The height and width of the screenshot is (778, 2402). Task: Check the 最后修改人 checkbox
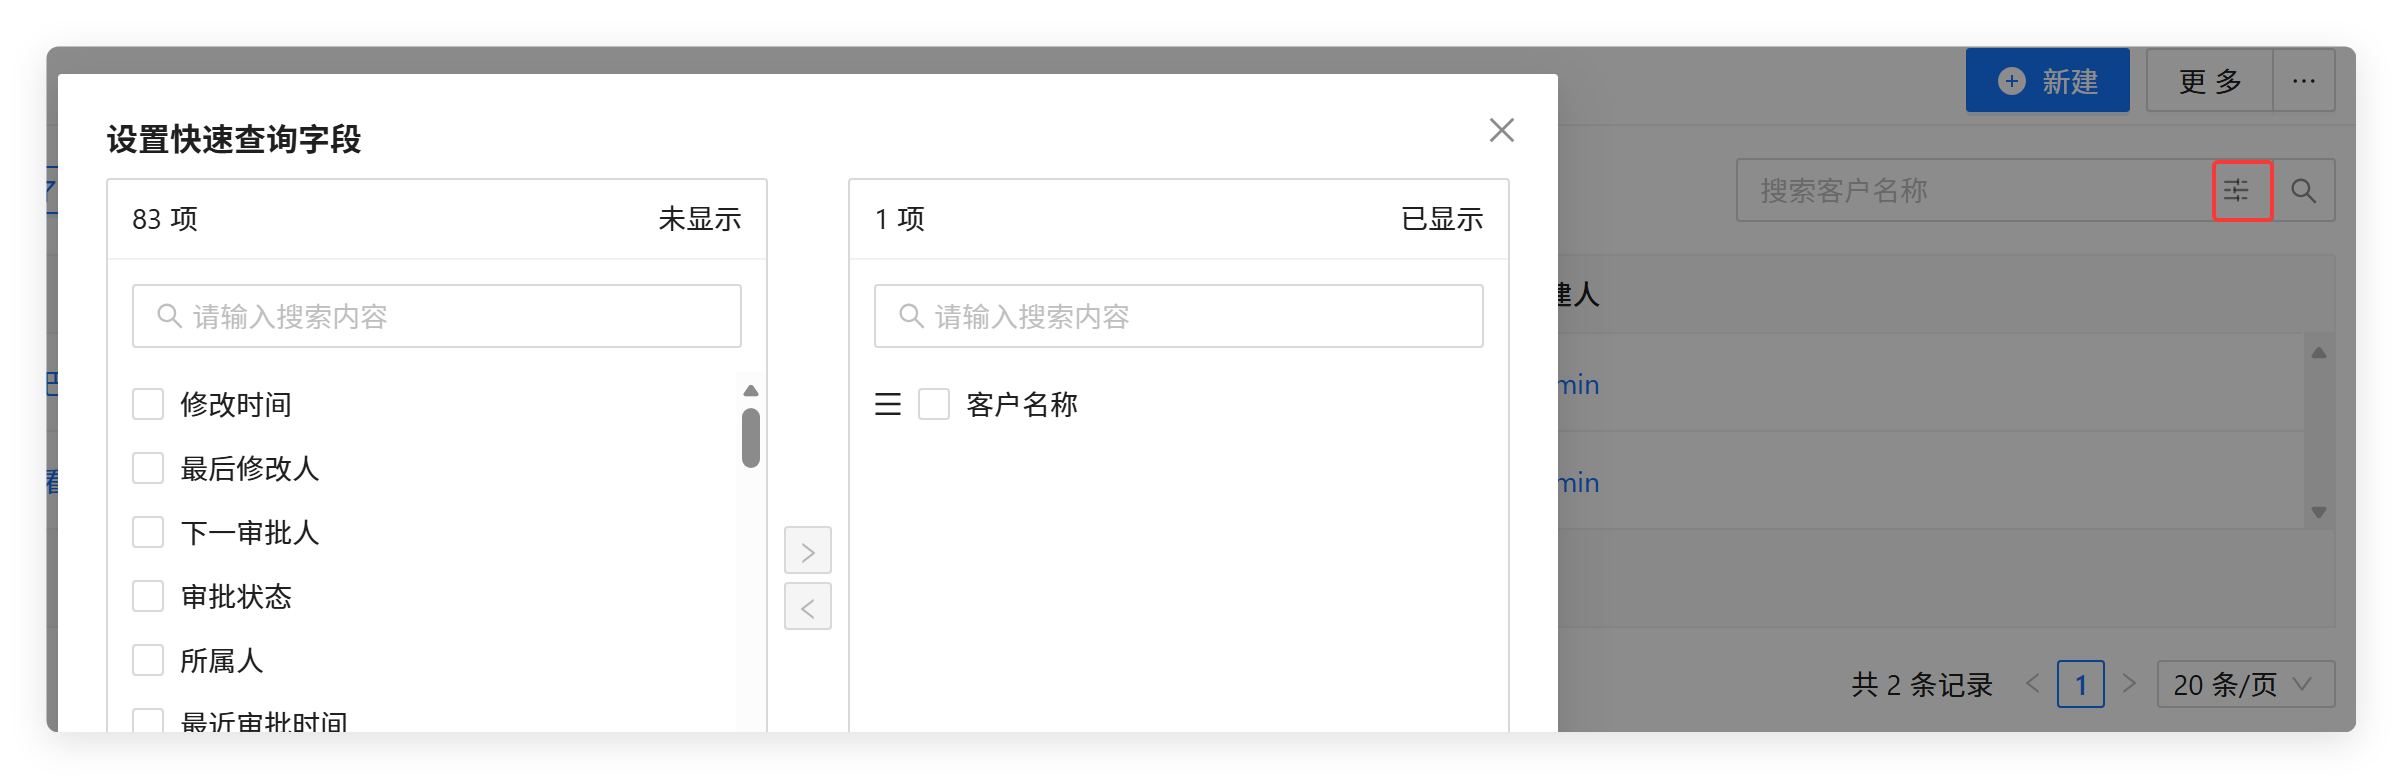[148, 468]
